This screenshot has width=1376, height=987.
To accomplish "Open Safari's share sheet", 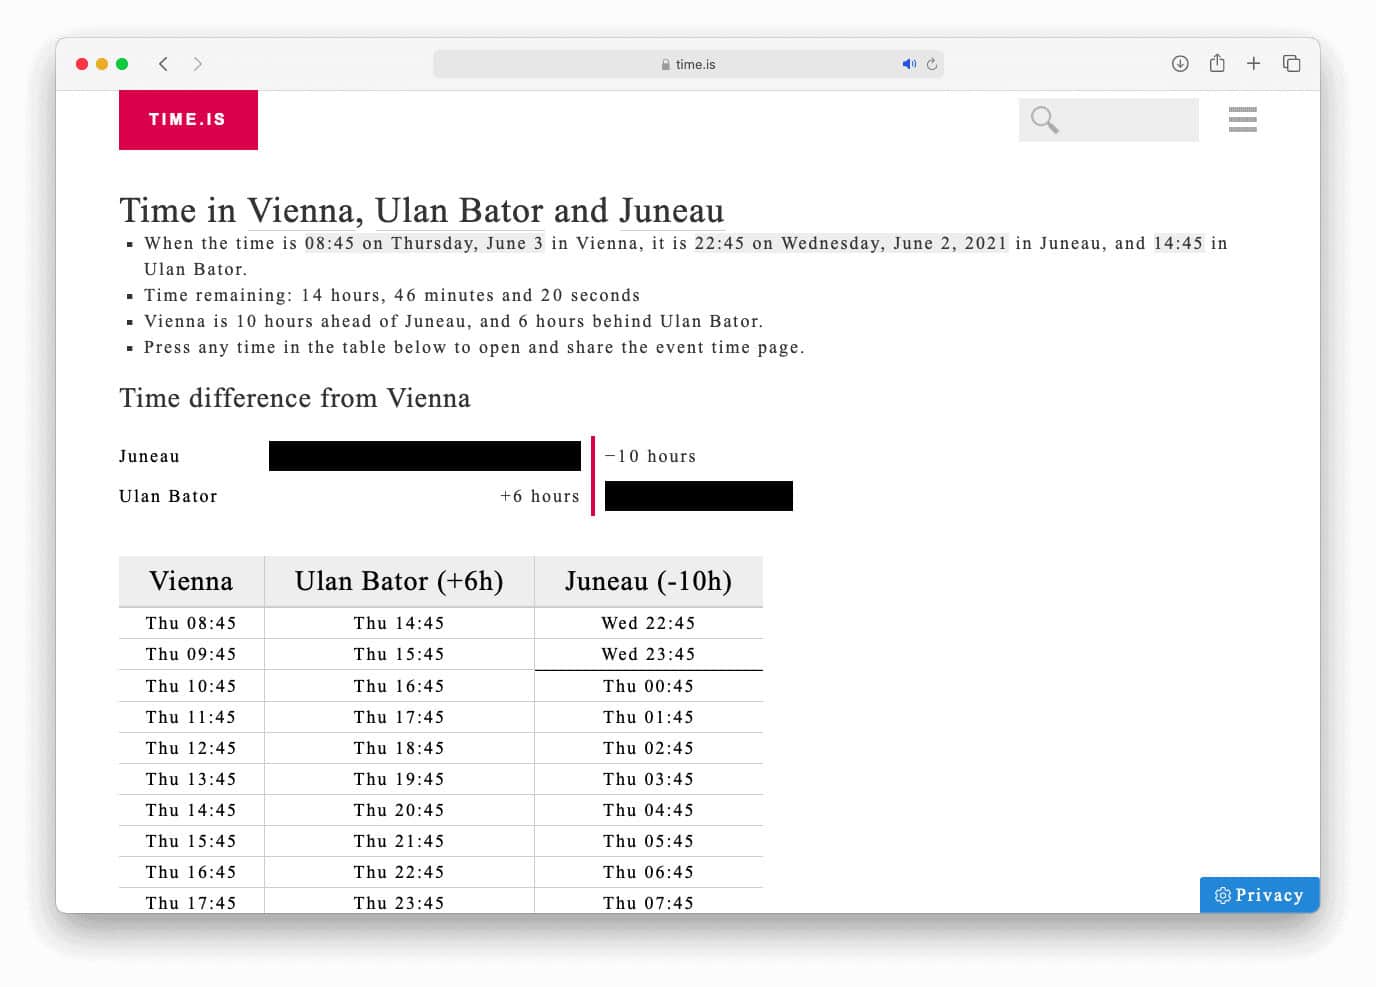I will tap(1217, 63).
